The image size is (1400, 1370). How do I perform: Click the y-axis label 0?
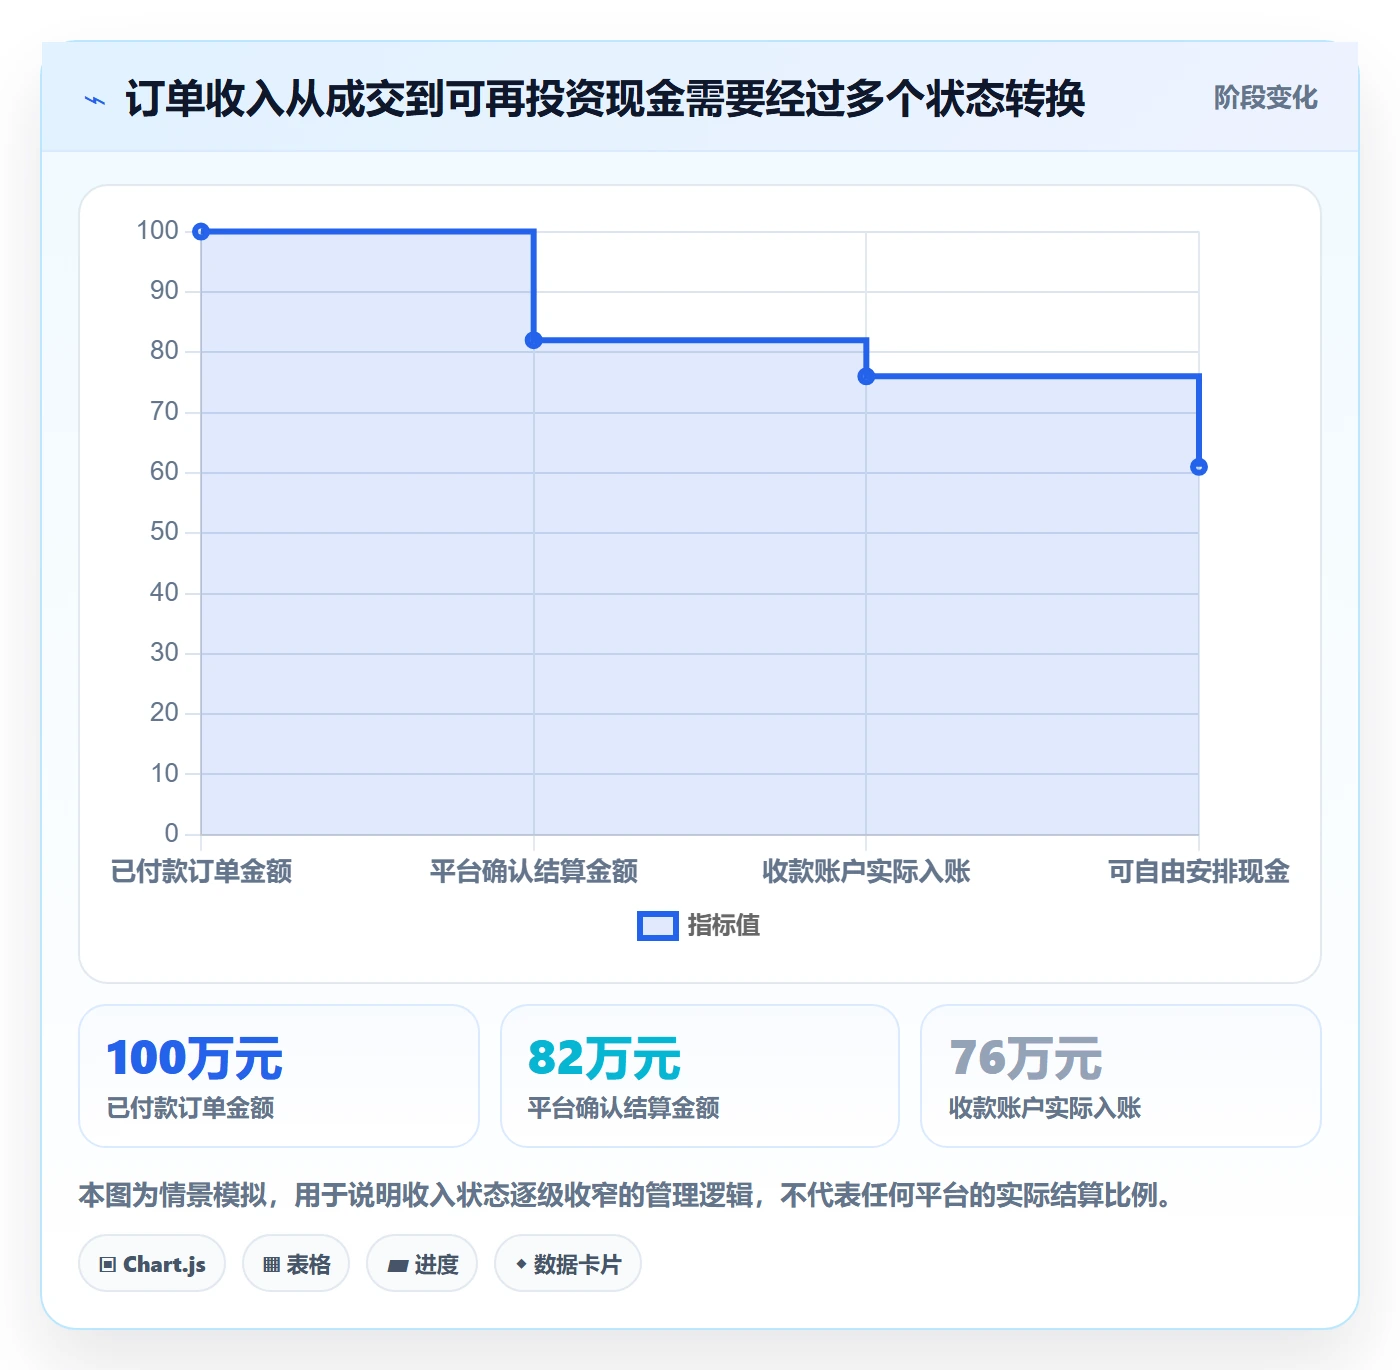pos(172,833)
